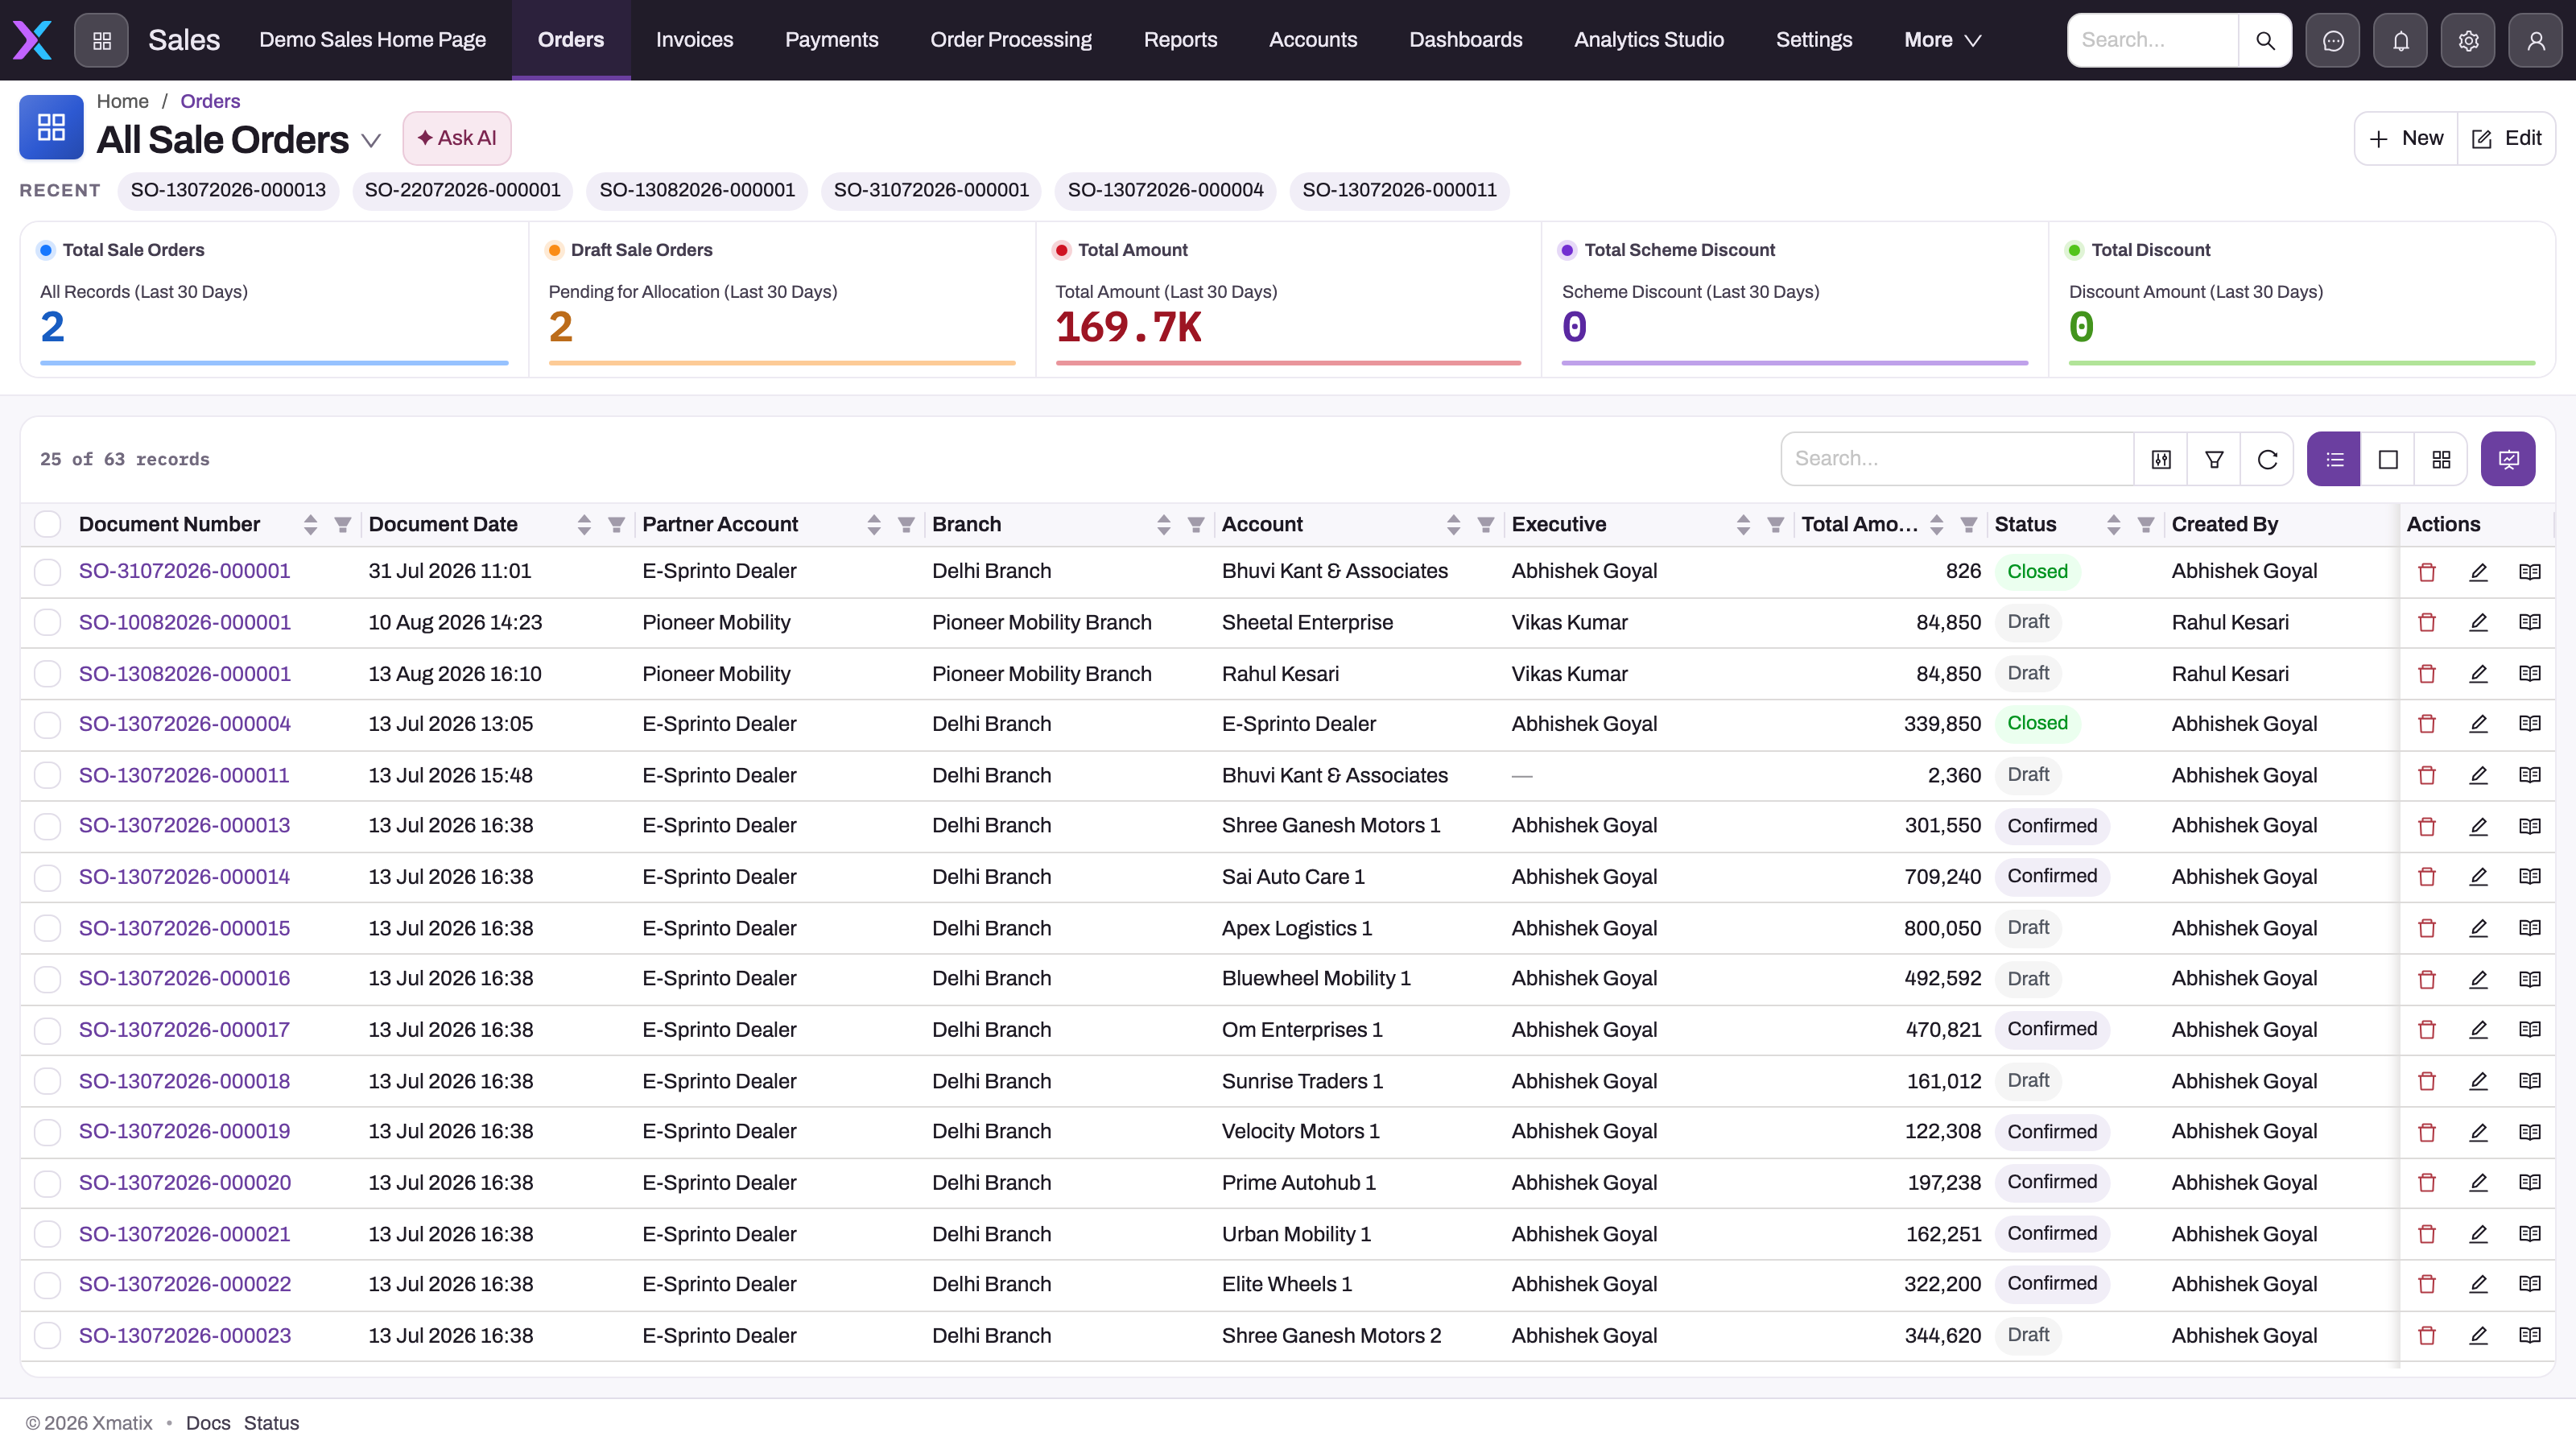Click the Ask AI button
Screen dimensions: 2576x1449
pyautogui.click(x=457, y=138)
